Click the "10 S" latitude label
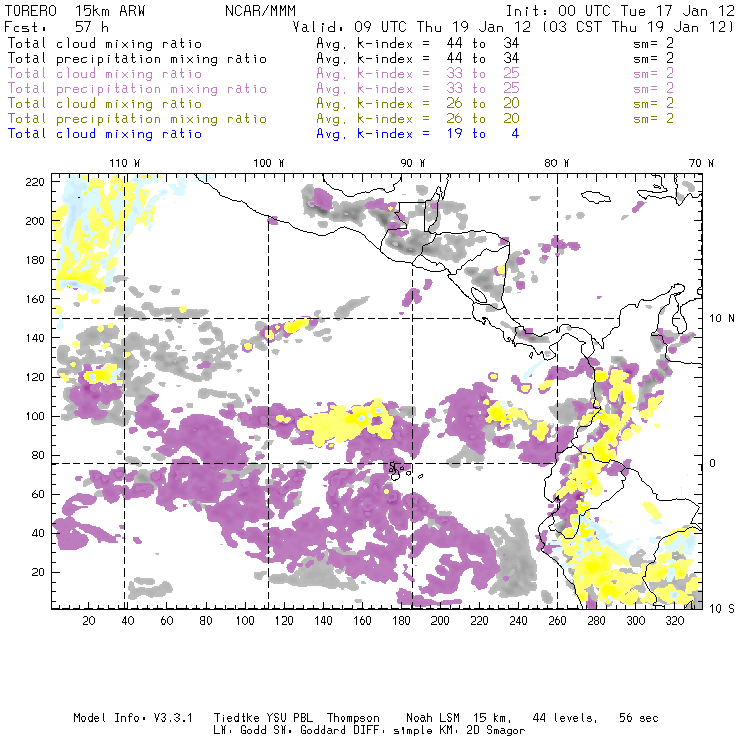Image resolution: width=740 pixels, height=740 pixels. click(x=722, y=609)
